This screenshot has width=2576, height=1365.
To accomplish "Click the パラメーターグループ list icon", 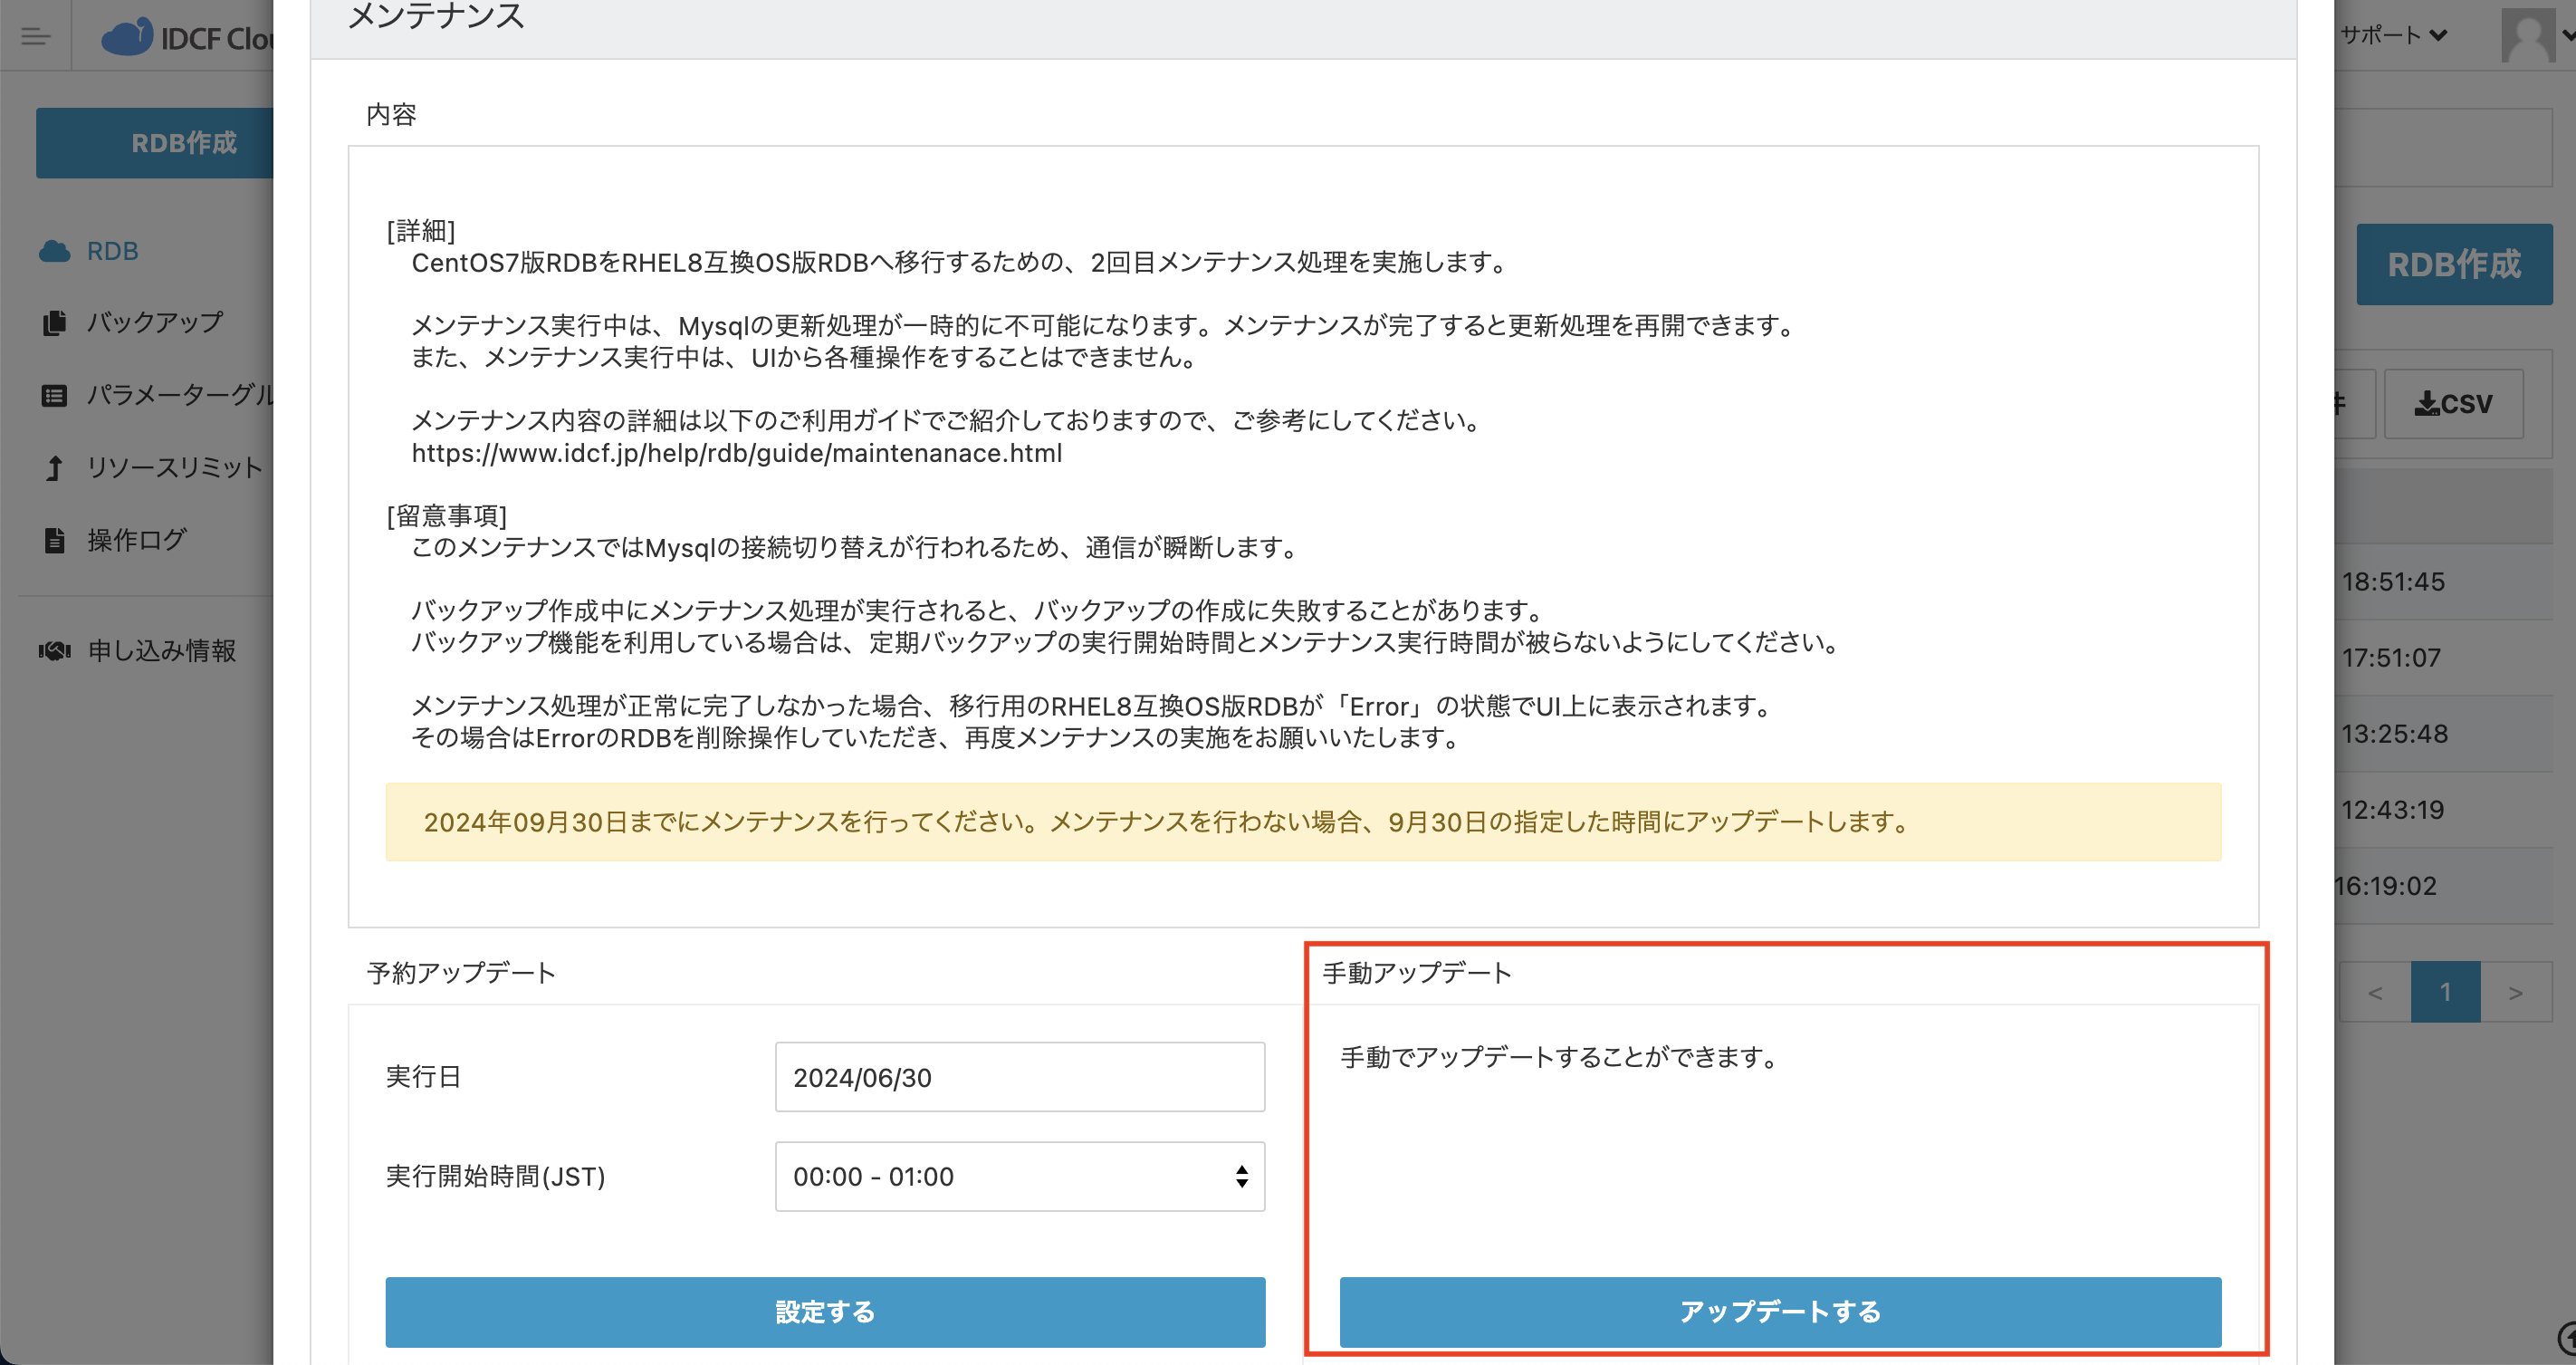I will 54,396.
